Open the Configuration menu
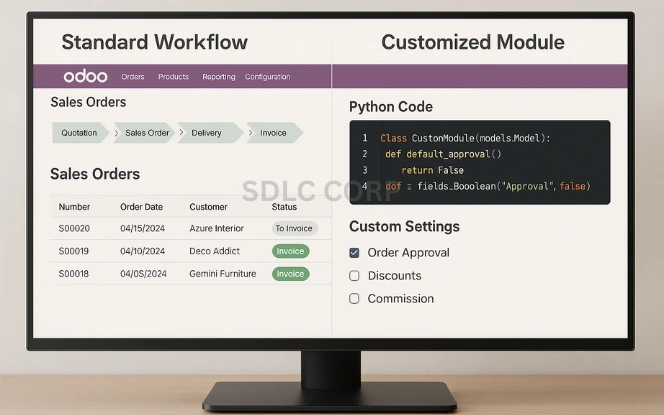664x415 pixels. click(268, 77)
